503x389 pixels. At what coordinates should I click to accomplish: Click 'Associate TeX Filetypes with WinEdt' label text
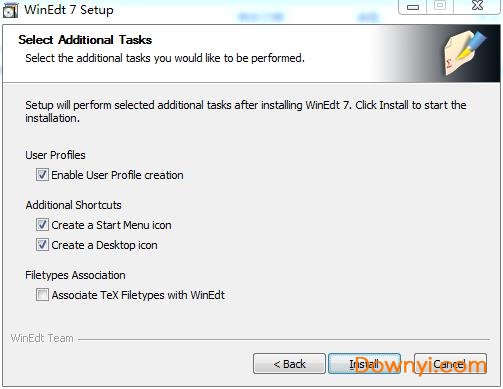[138, 295]
